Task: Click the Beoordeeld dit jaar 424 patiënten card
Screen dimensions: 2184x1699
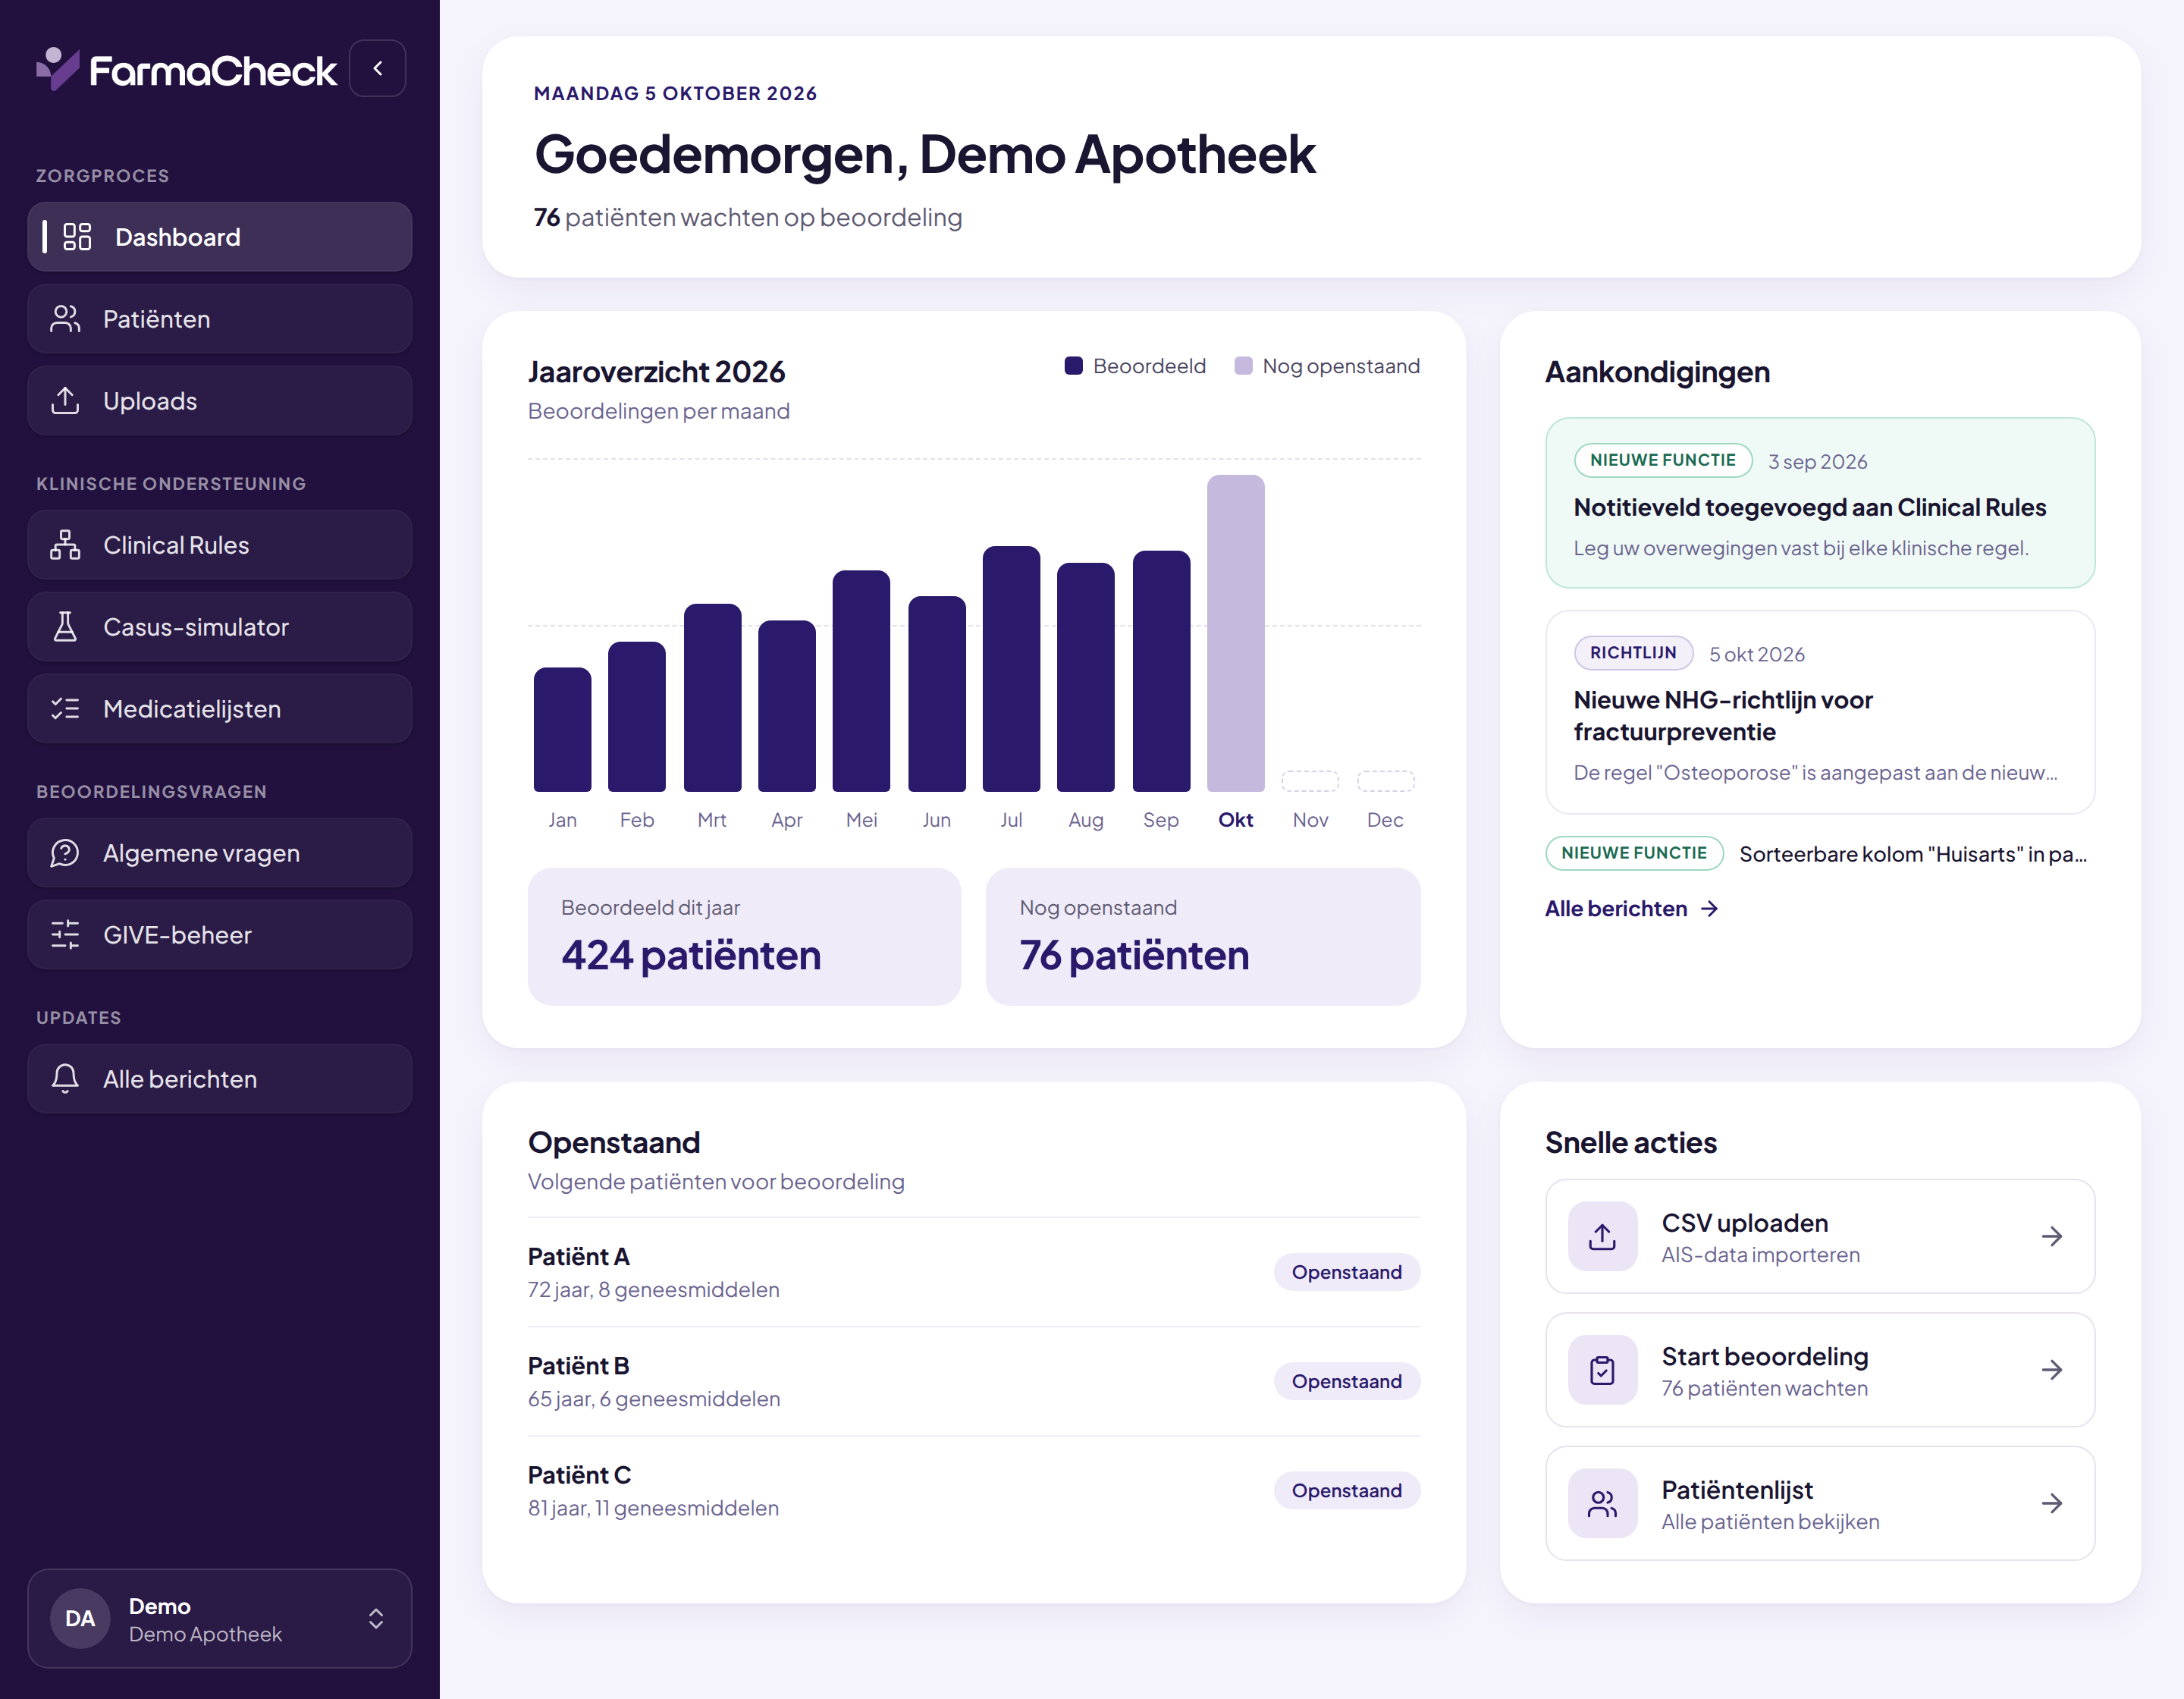Action: (x=744, y=937)
